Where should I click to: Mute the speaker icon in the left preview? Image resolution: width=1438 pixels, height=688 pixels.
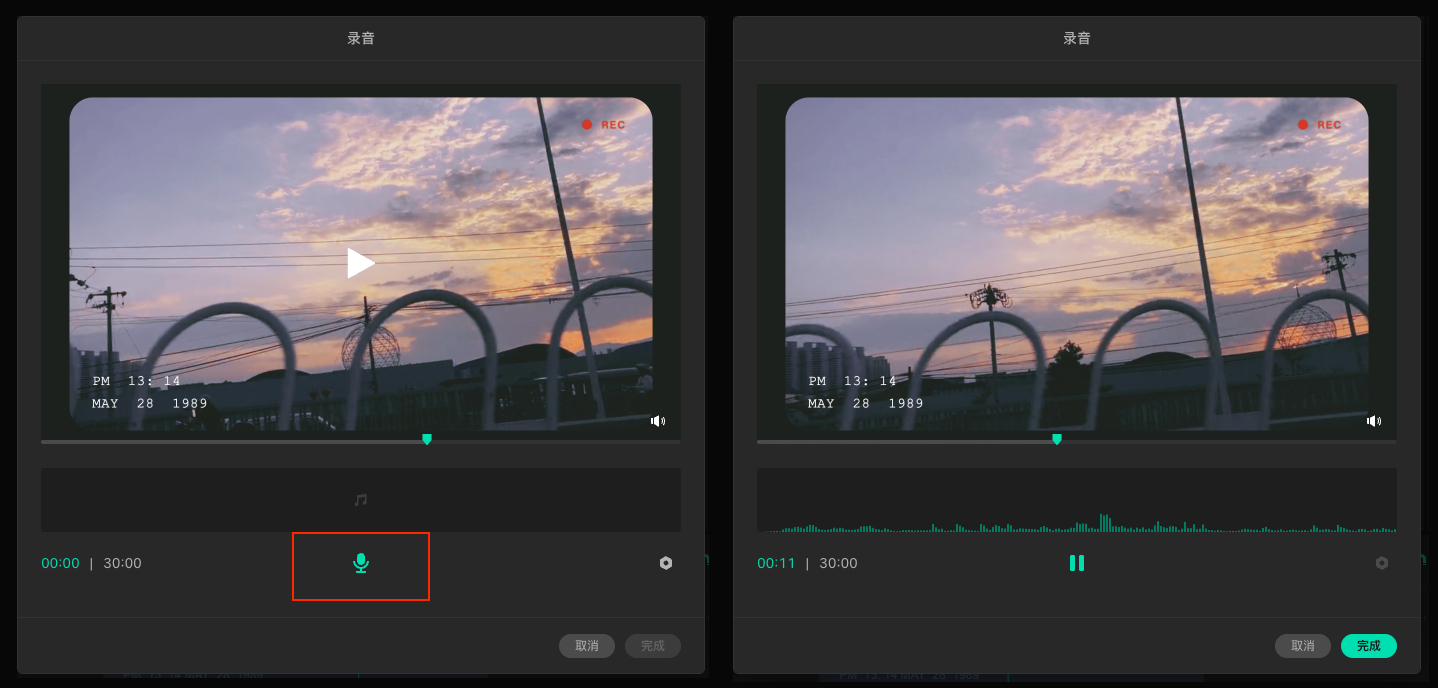coord(658,421)
